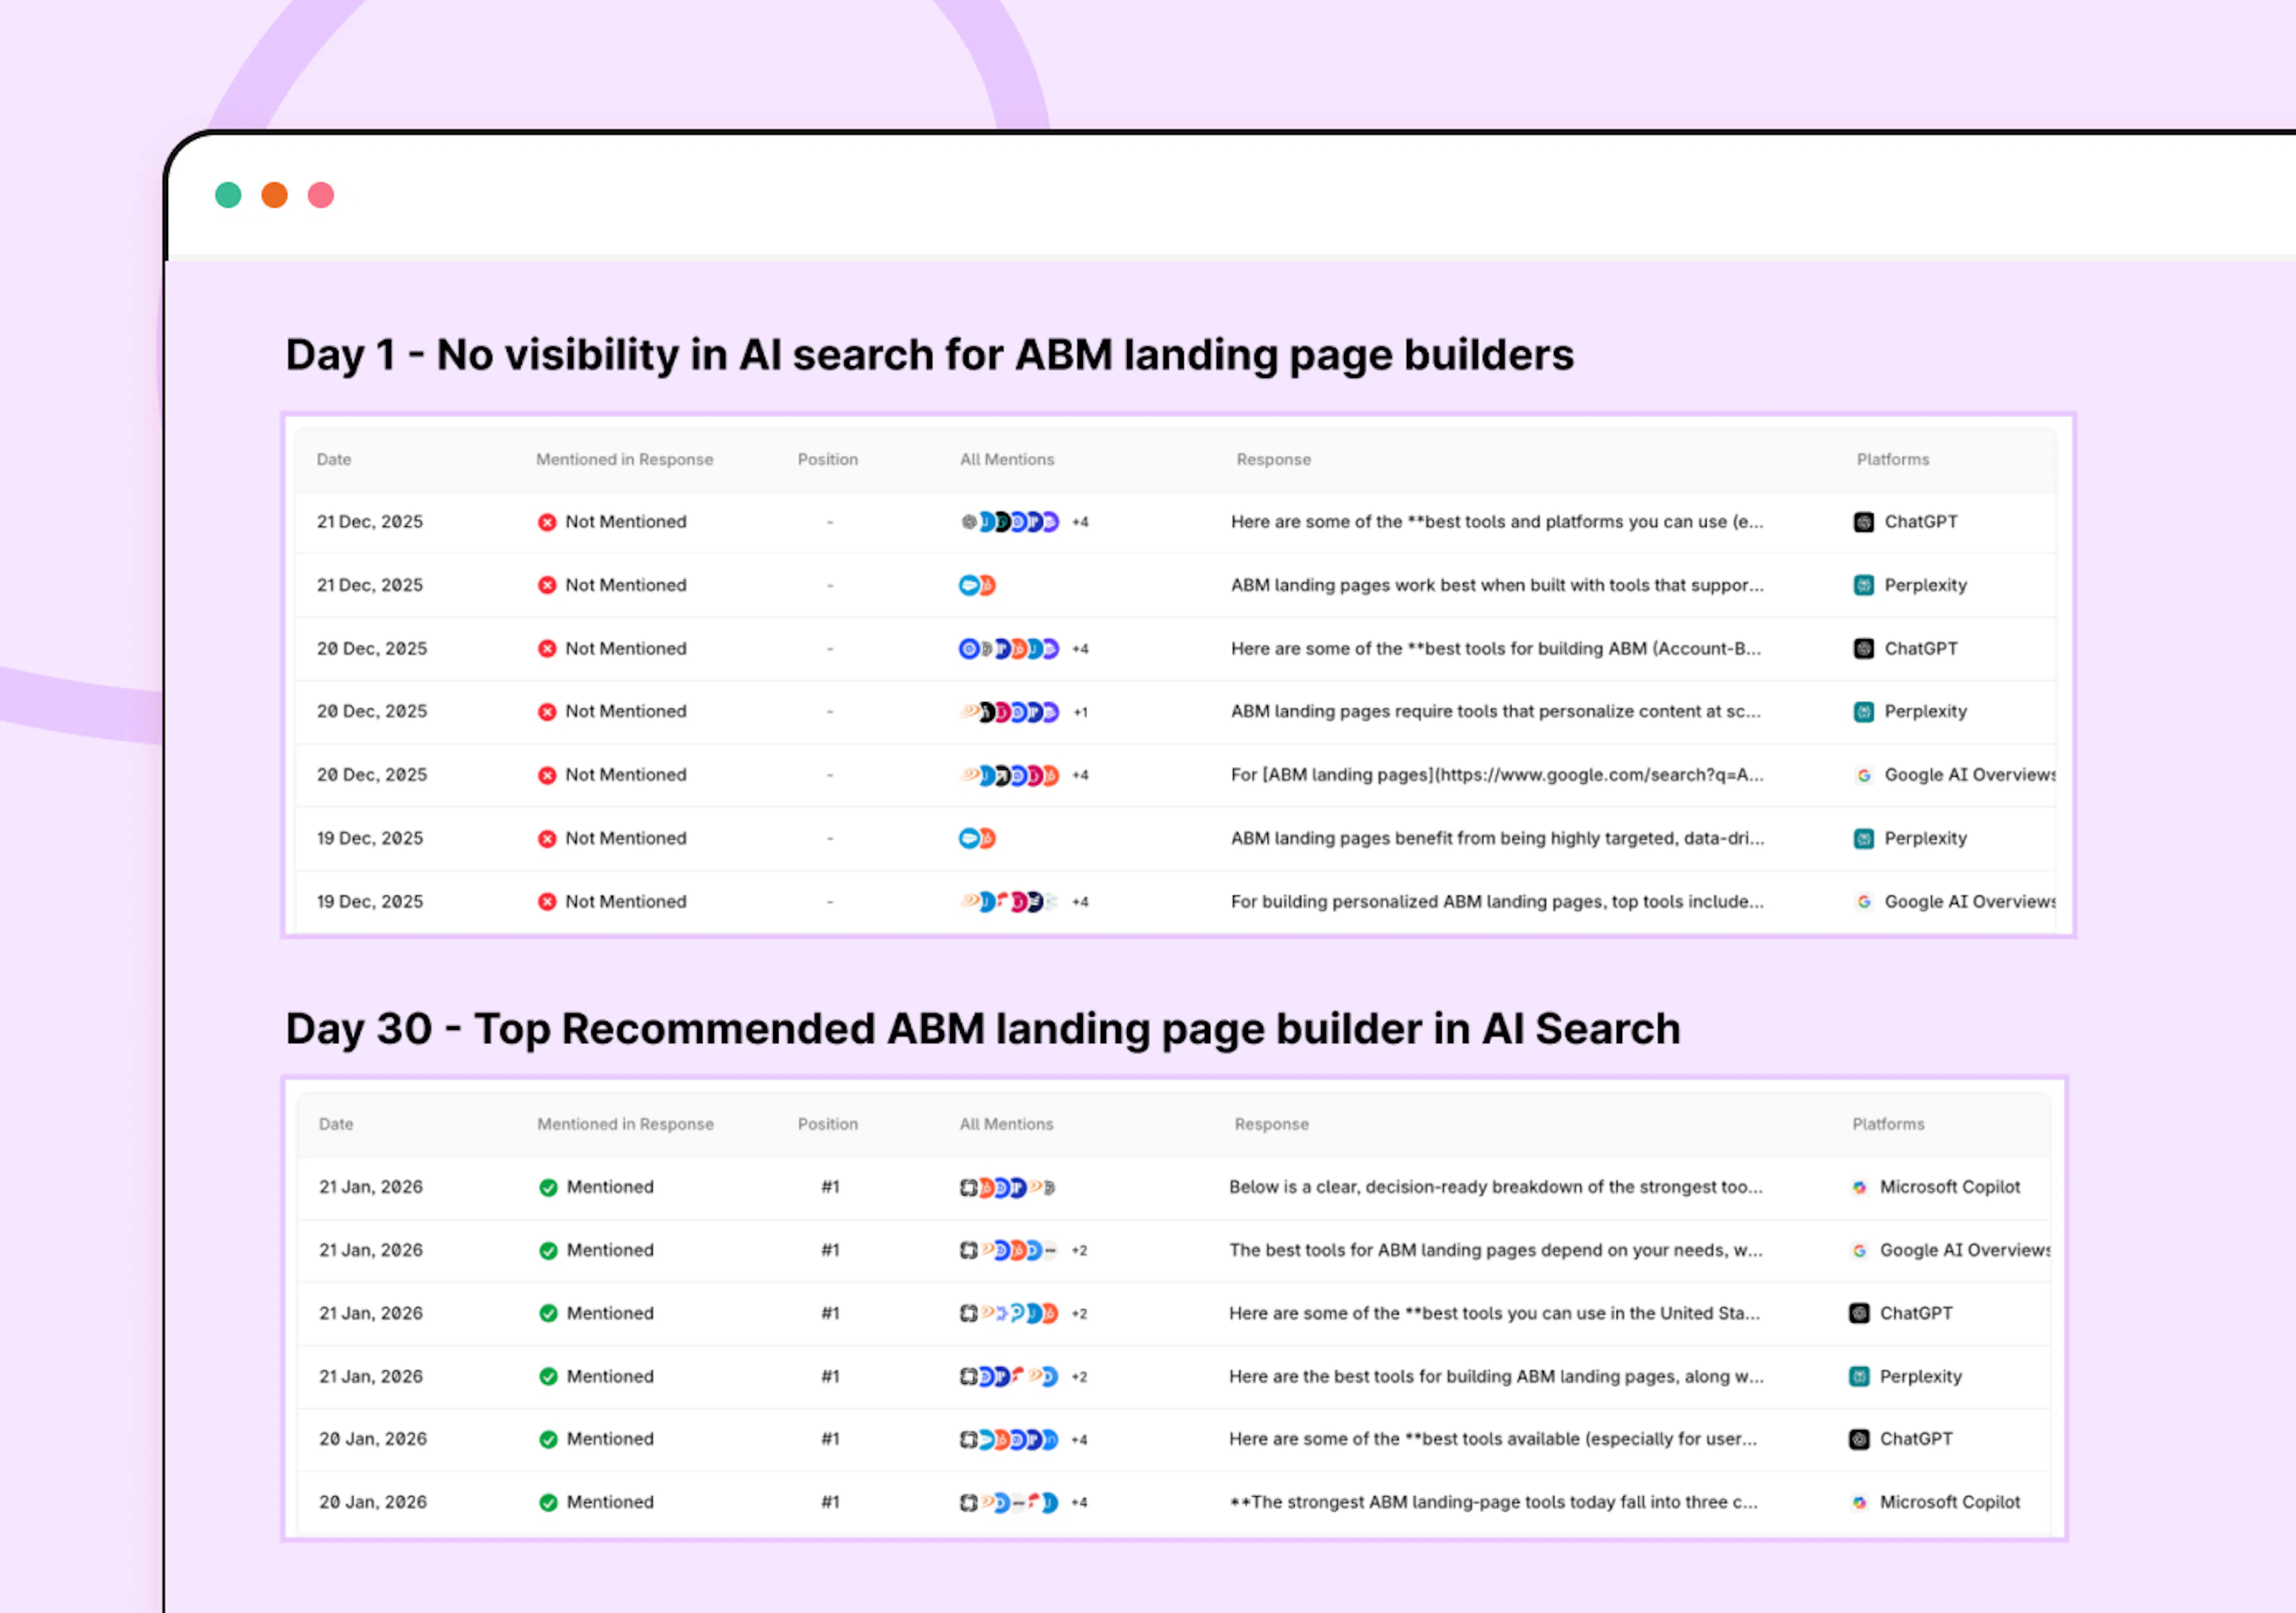Click the Perplexity icon in the 19 Dec, 2025 row

point(1863,838)
